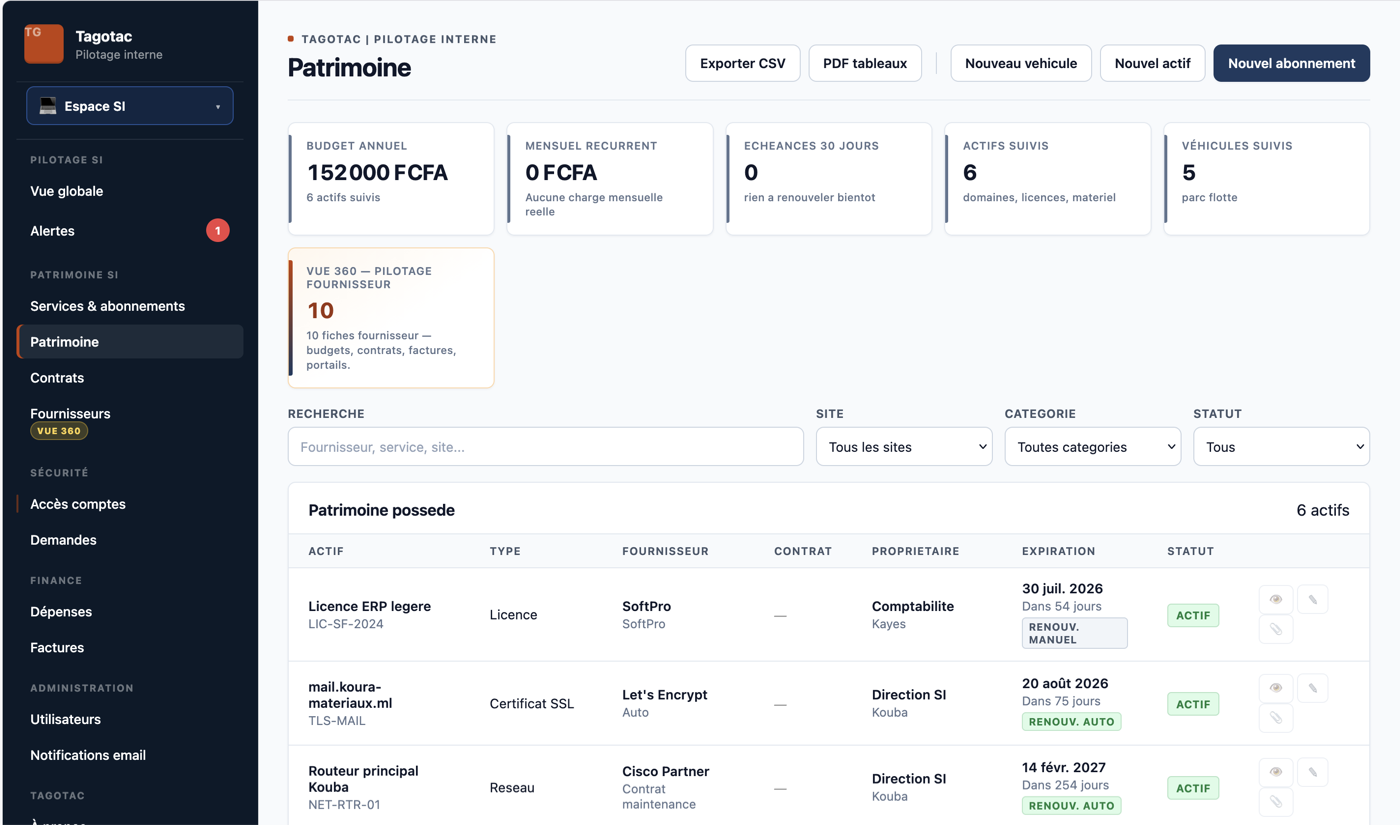Open the Espace SI workspace selector
The image size is (1400, 825).
click(x=130, y=106)
